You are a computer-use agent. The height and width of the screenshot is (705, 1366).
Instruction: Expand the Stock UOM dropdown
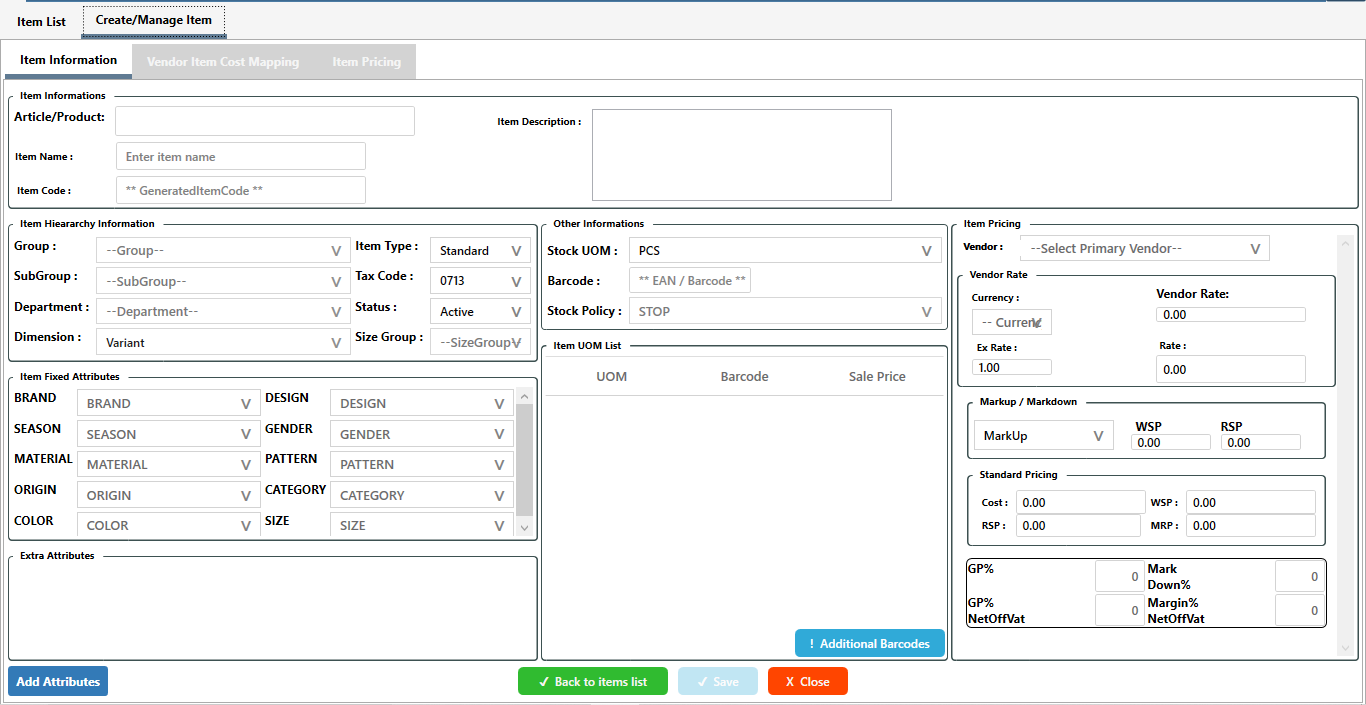point(785,251)
